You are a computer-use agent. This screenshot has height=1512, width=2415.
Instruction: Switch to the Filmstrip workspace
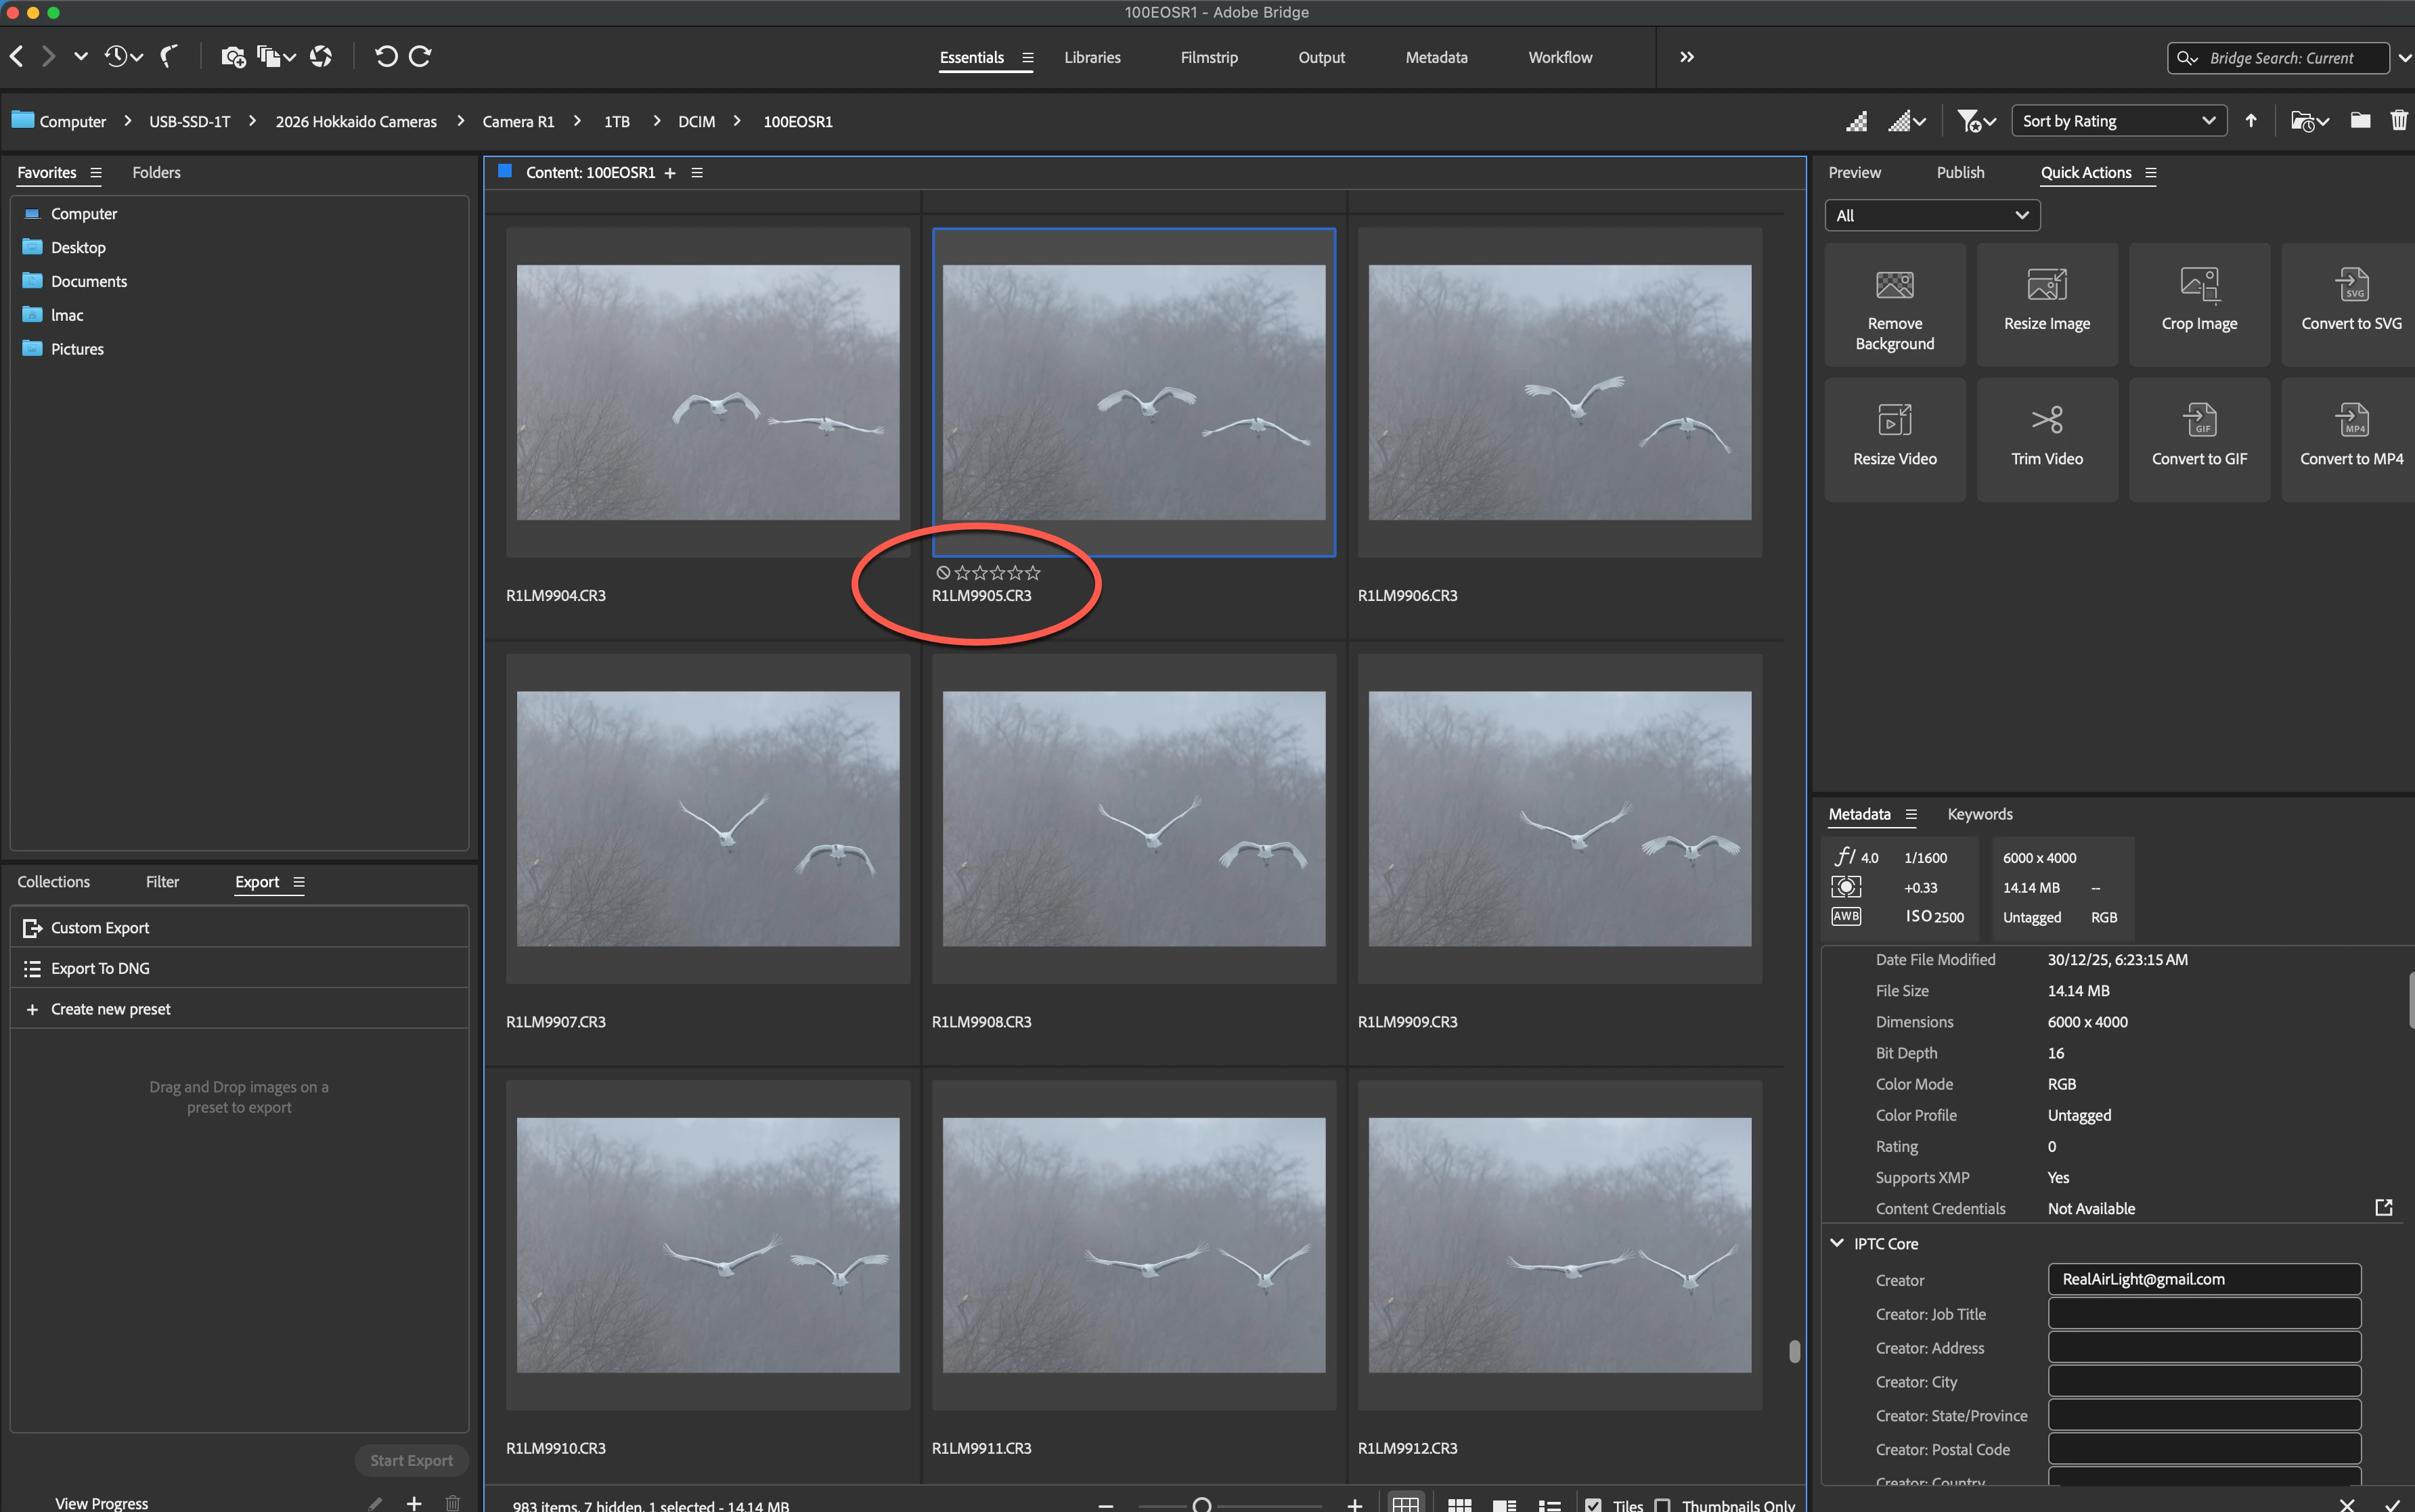coord(1208,58)
